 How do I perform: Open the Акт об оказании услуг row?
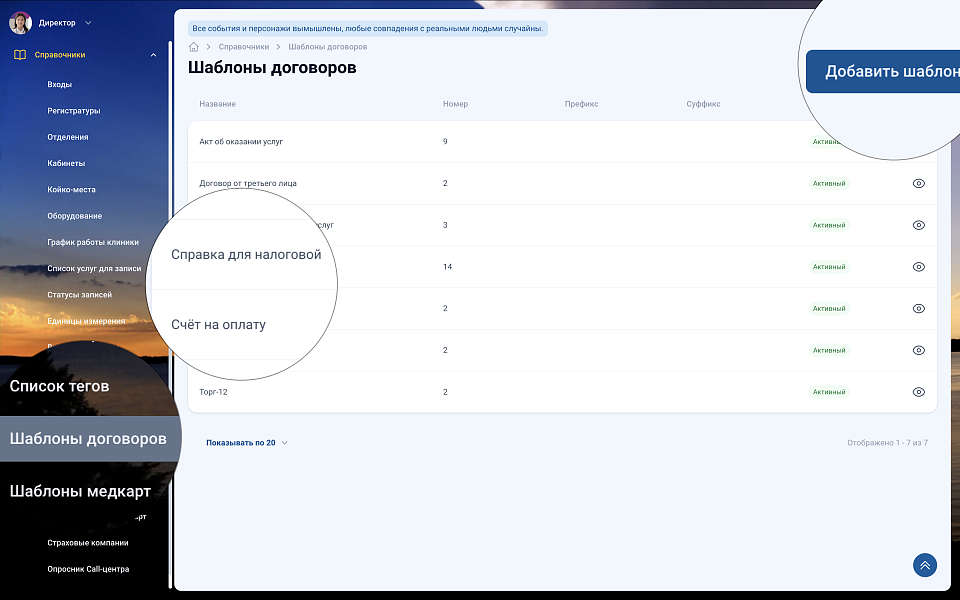pyautogui.click(x=241, y=142)
